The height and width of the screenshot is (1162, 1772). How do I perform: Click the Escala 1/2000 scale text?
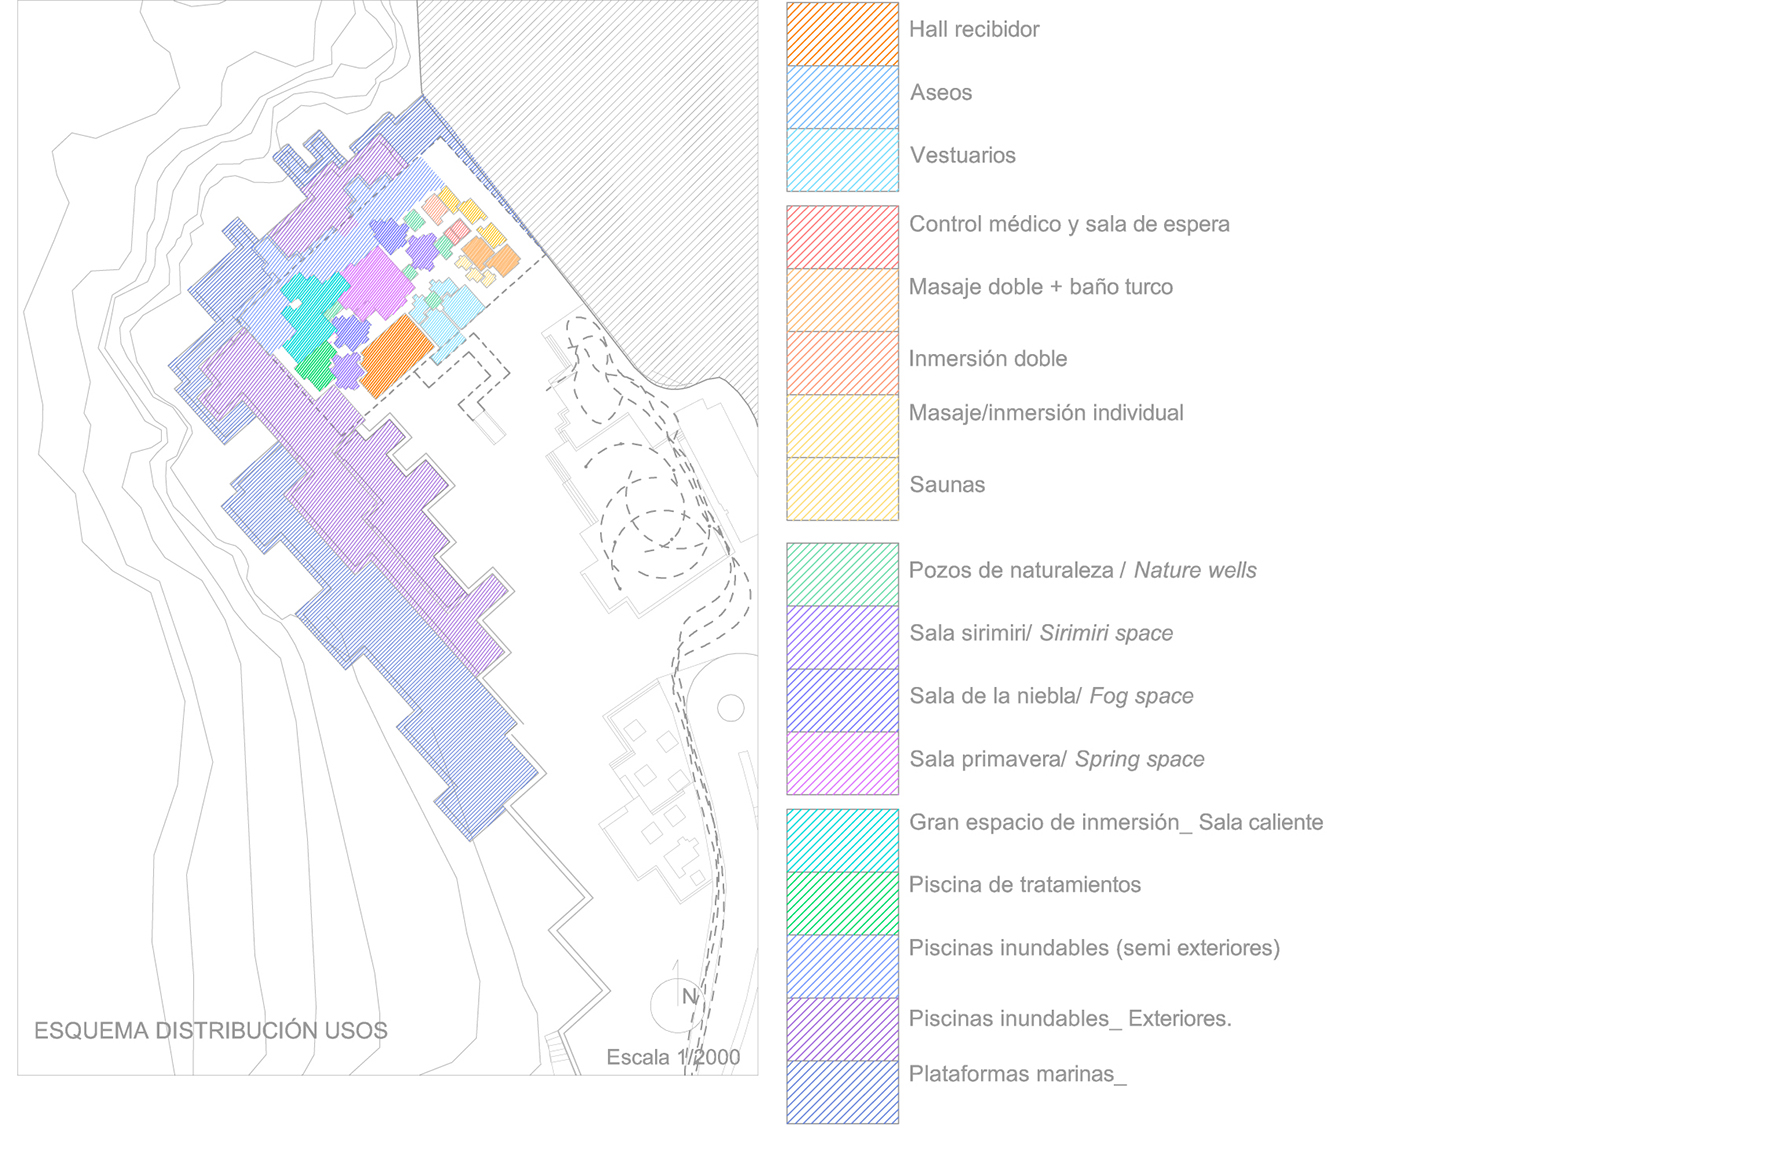[673, 1057]
